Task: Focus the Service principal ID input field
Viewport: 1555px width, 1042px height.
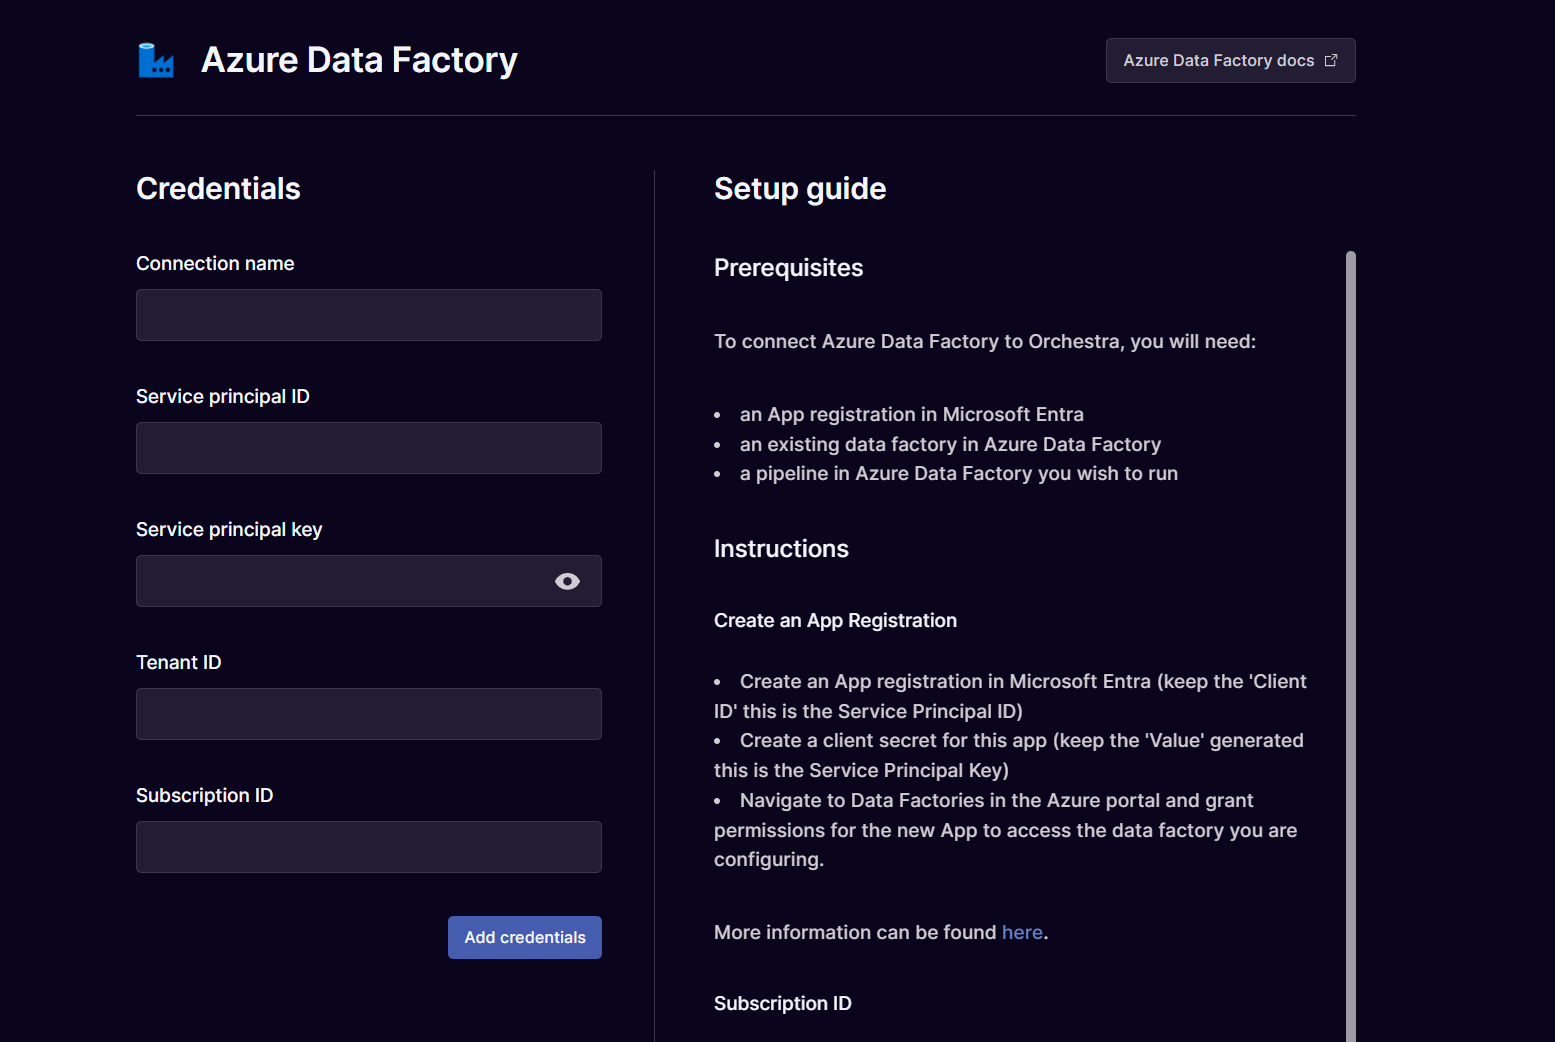Action: (x=369, y=448)
